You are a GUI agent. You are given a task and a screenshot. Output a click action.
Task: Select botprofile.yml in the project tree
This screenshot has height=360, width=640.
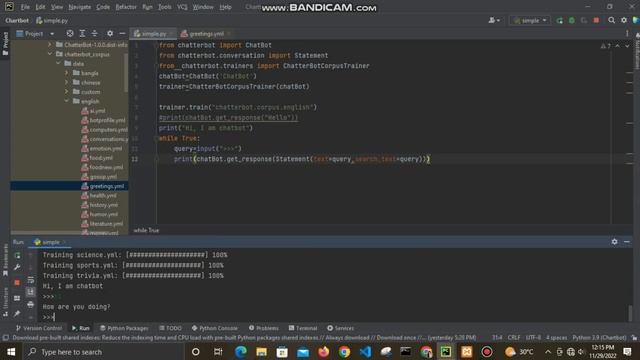(107, 120)
